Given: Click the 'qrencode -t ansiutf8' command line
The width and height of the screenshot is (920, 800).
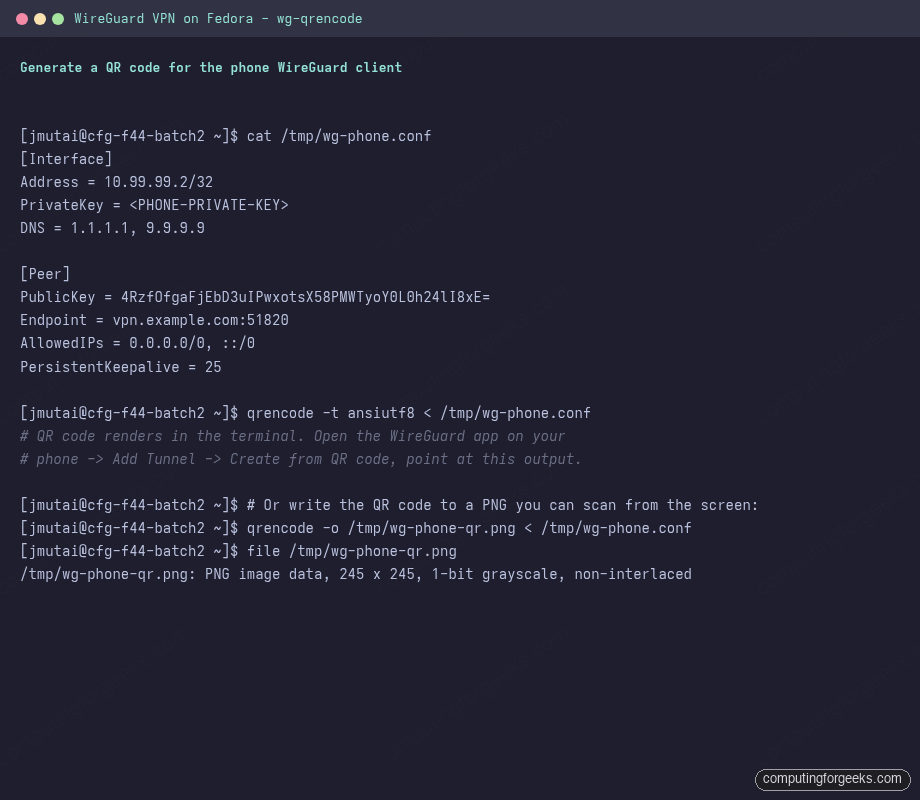Looking at the screenshot, I should 305,413.
